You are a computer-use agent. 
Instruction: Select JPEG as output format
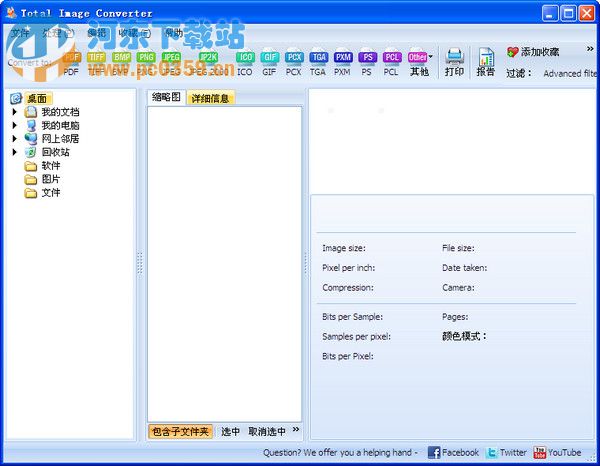click(x=171, y=64)
